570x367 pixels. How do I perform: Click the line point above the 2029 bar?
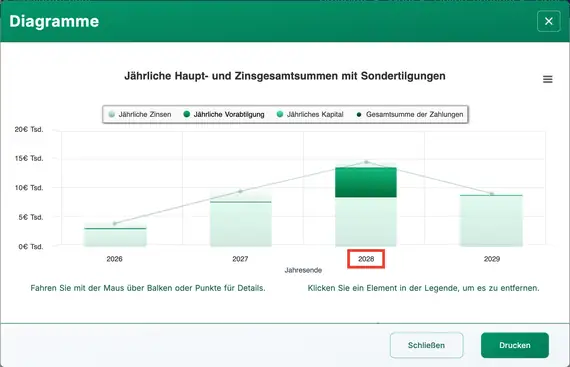(491, 194)
